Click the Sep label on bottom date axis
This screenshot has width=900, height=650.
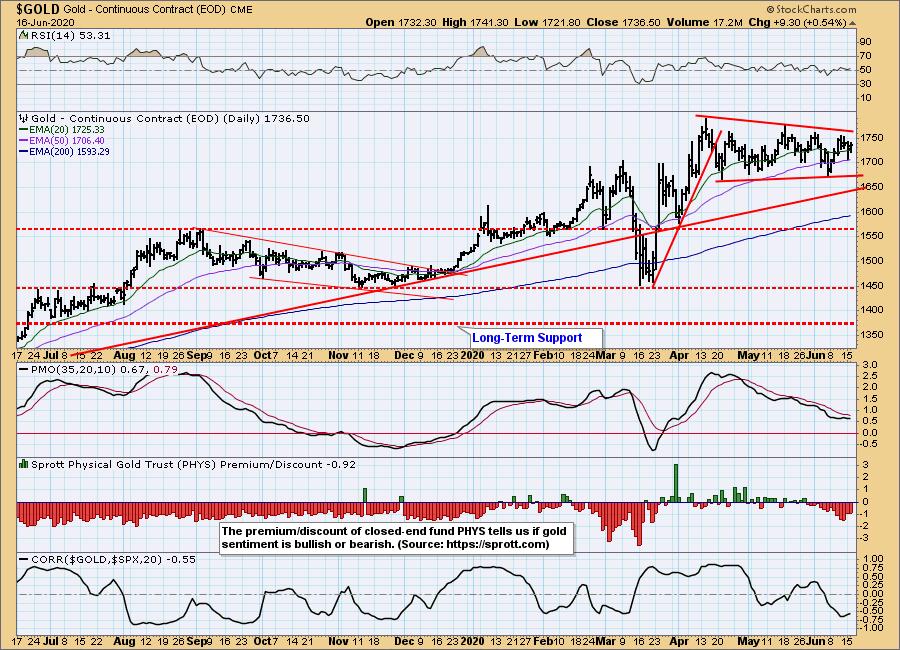(x=196, y=641)
